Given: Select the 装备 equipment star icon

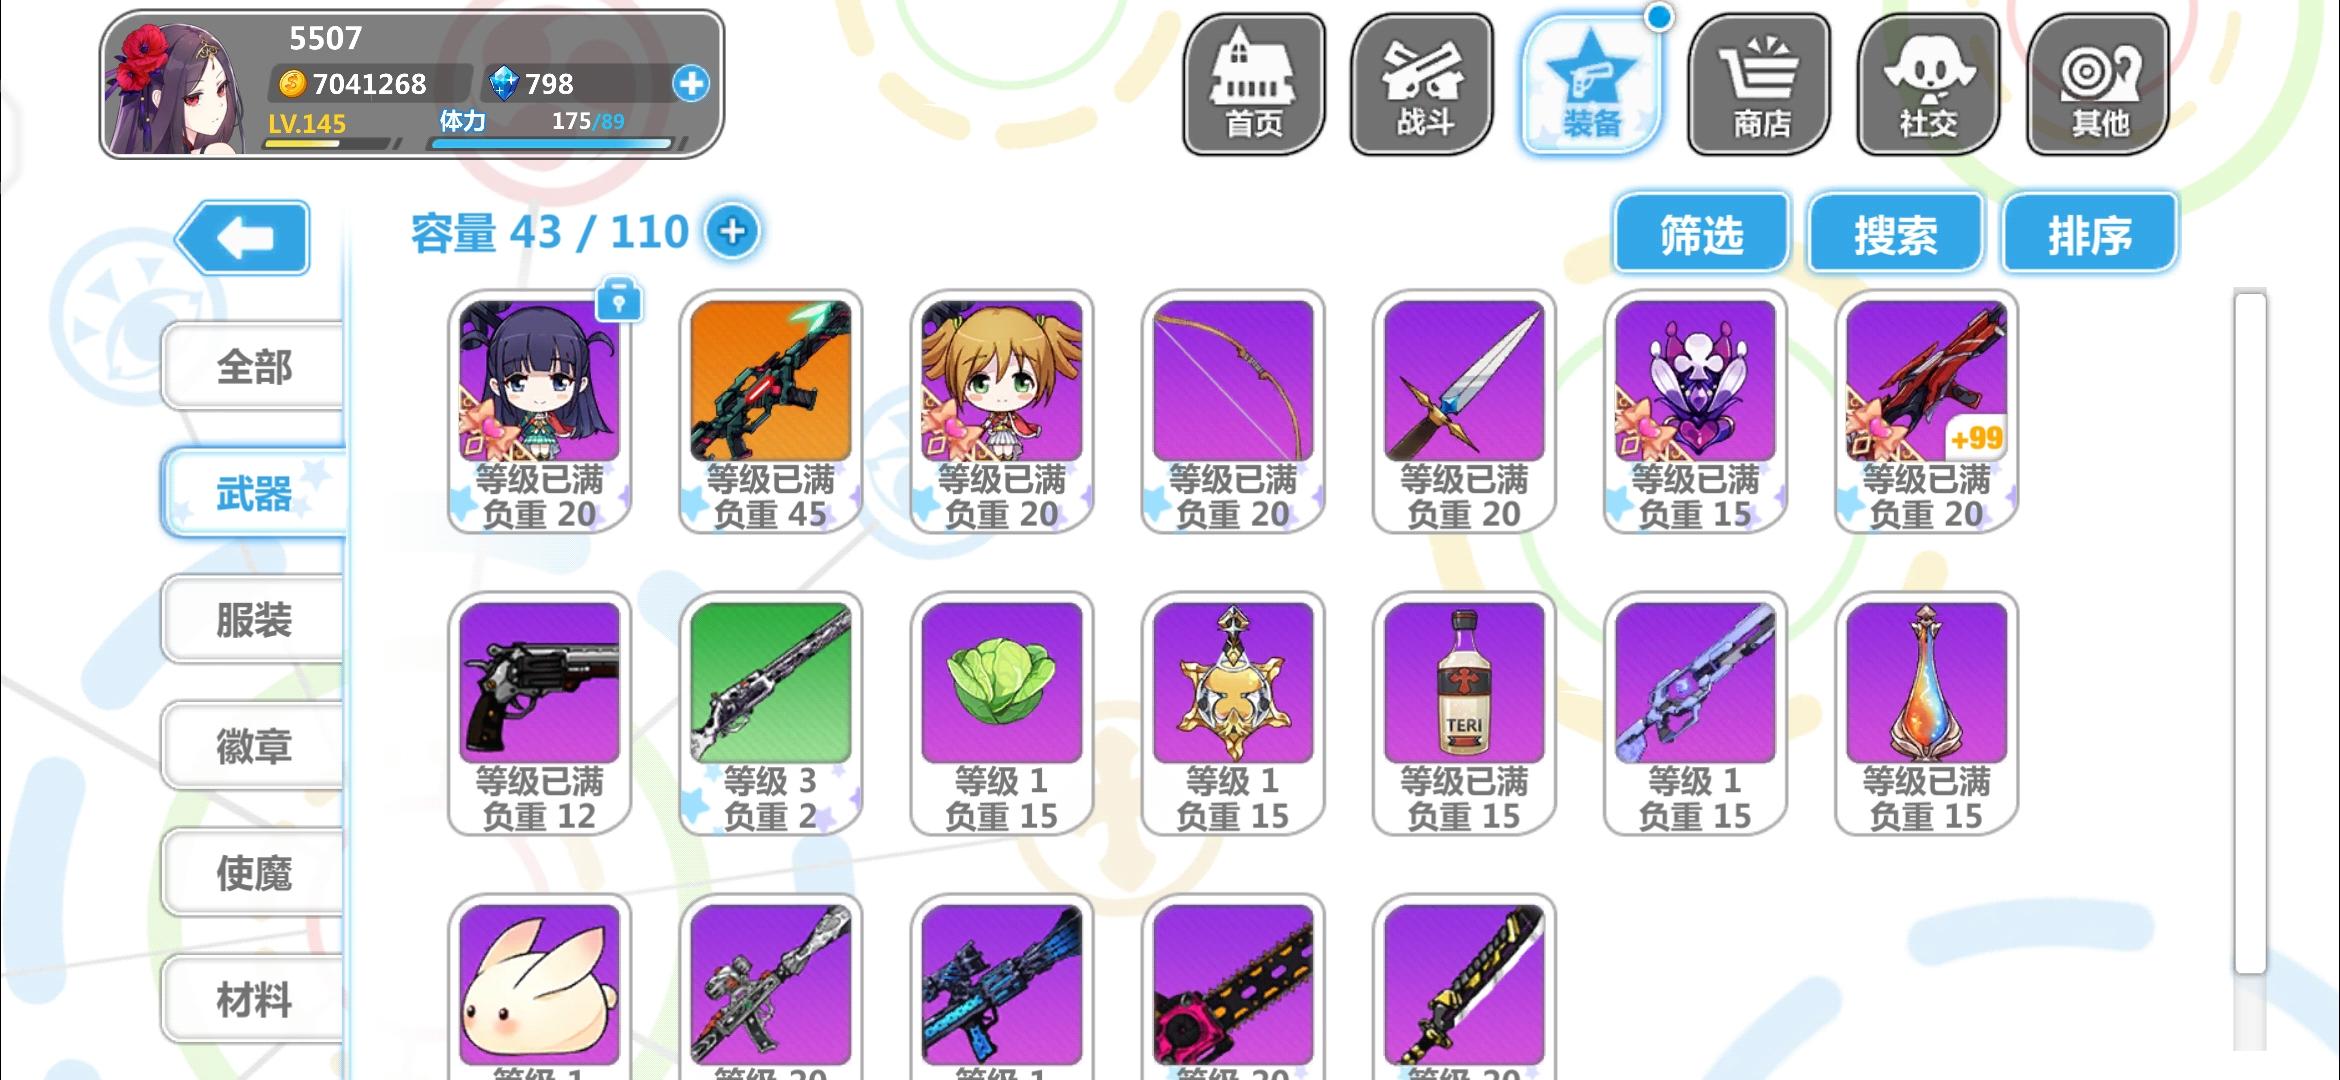Looking at the screenshot, I should (x=1591, y=84).
